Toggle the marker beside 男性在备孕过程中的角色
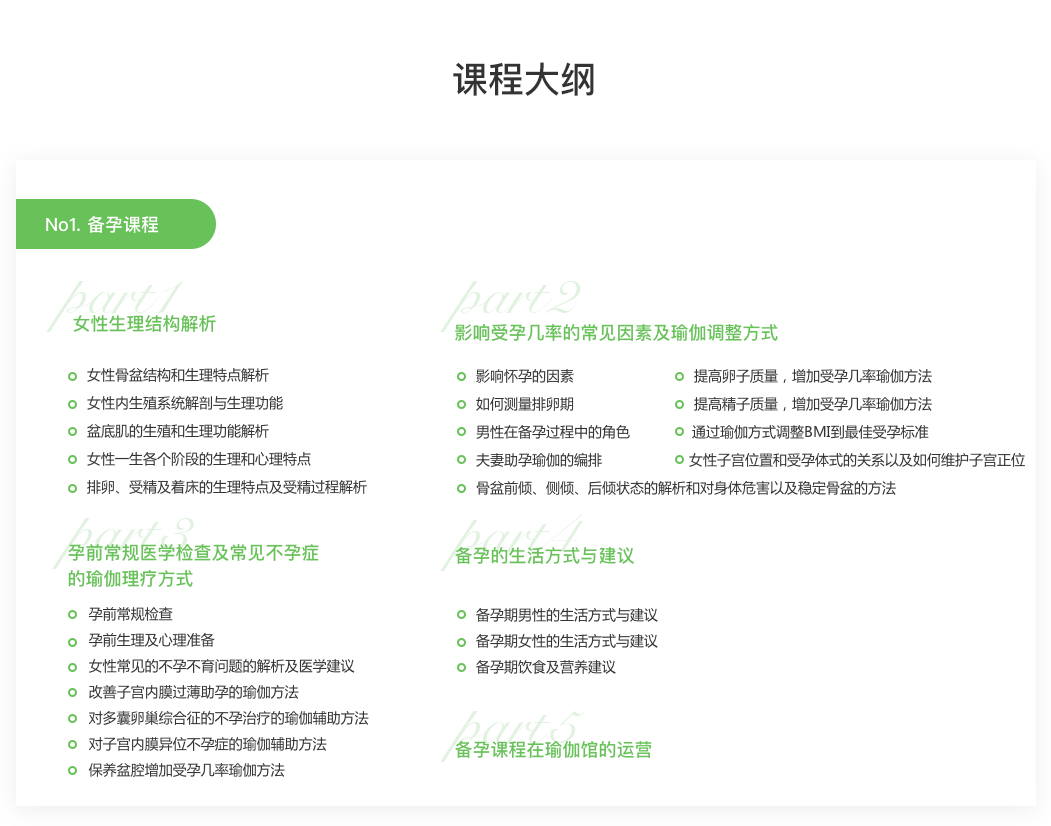The image size is (1051, 826). [462, 432]
